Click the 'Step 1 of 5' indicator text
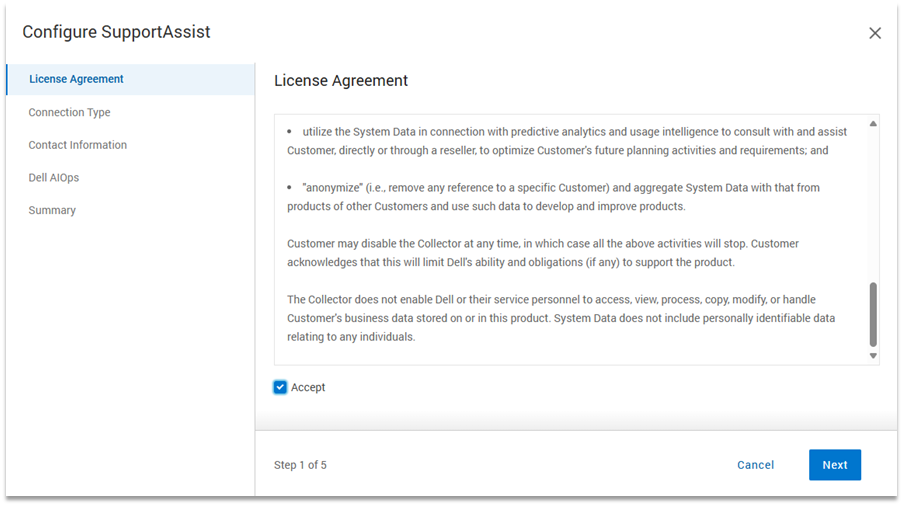 (300, 465)
